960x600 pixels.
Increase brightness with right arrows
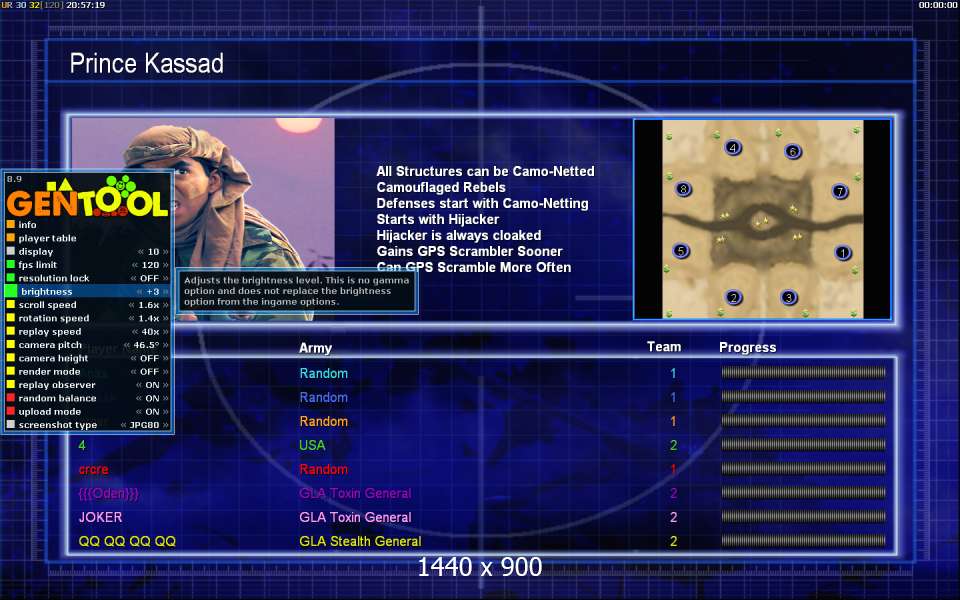[165, 292]
